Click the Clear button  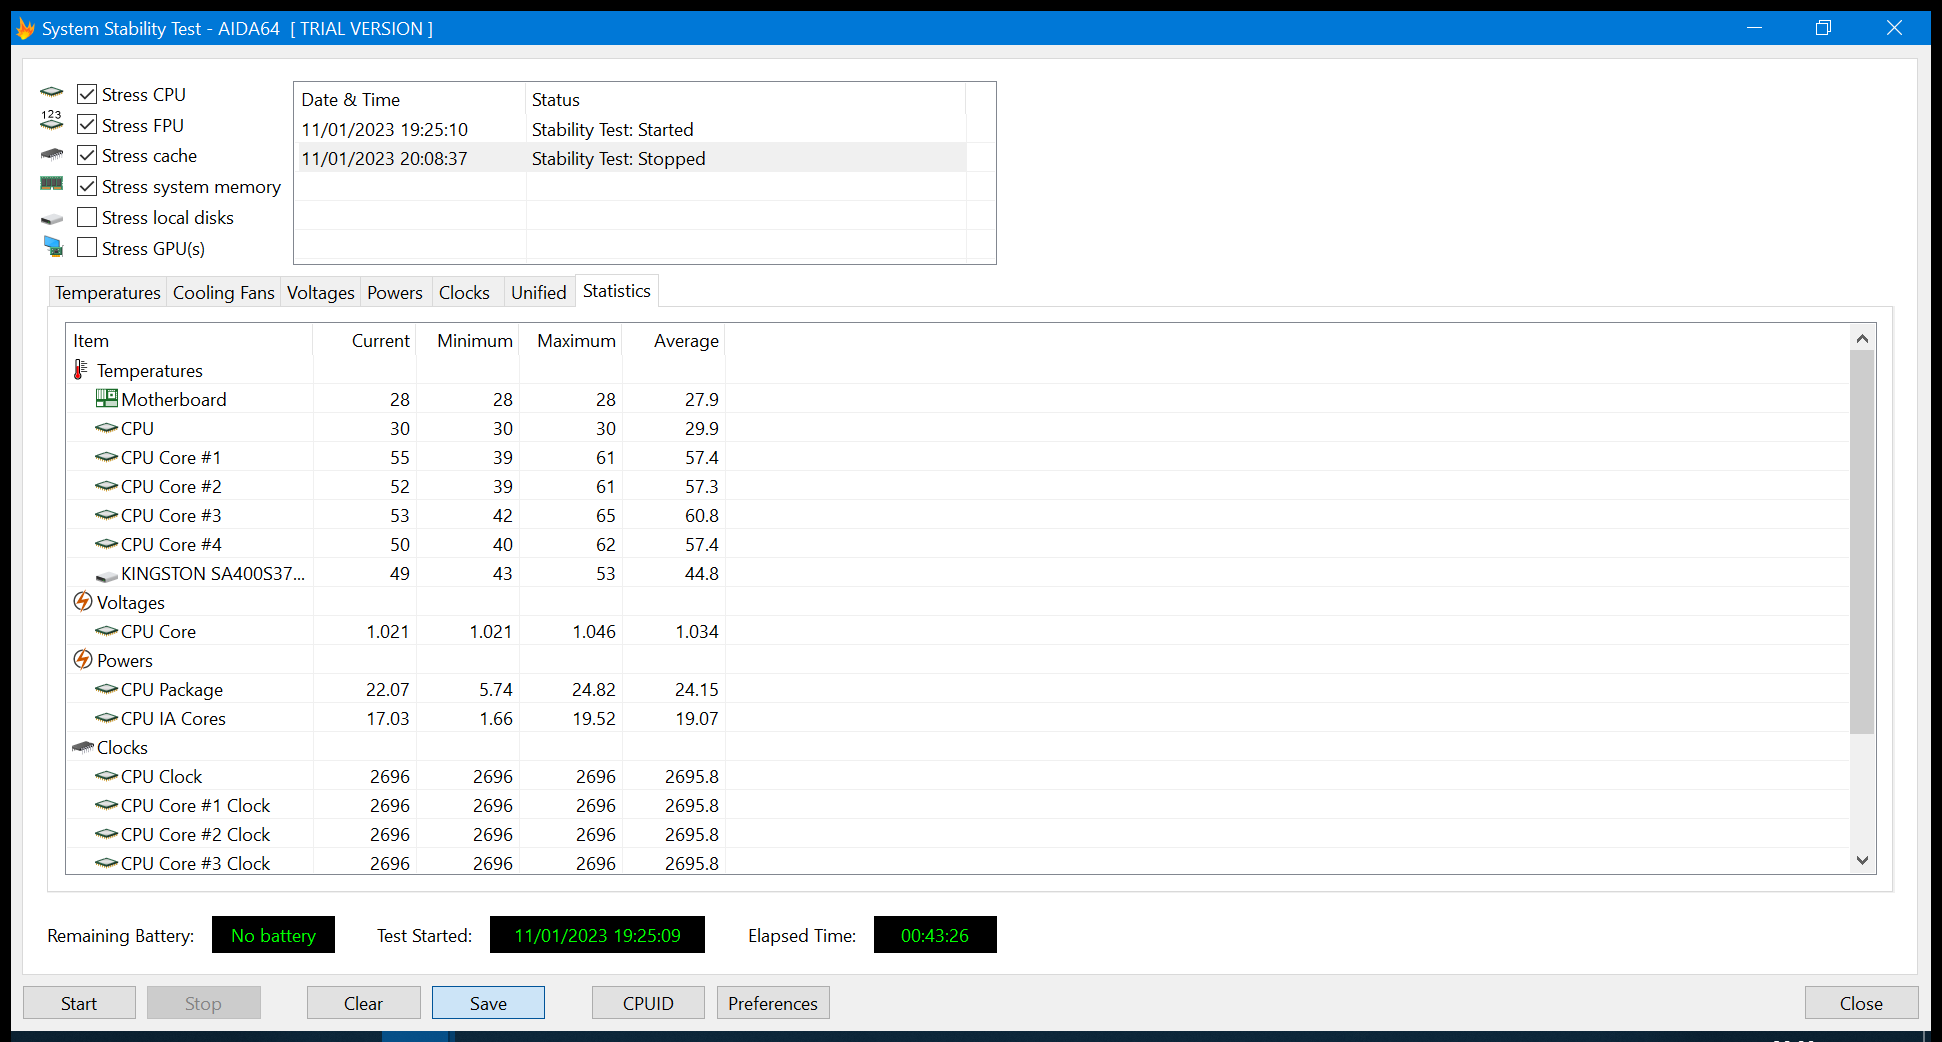364,1003
